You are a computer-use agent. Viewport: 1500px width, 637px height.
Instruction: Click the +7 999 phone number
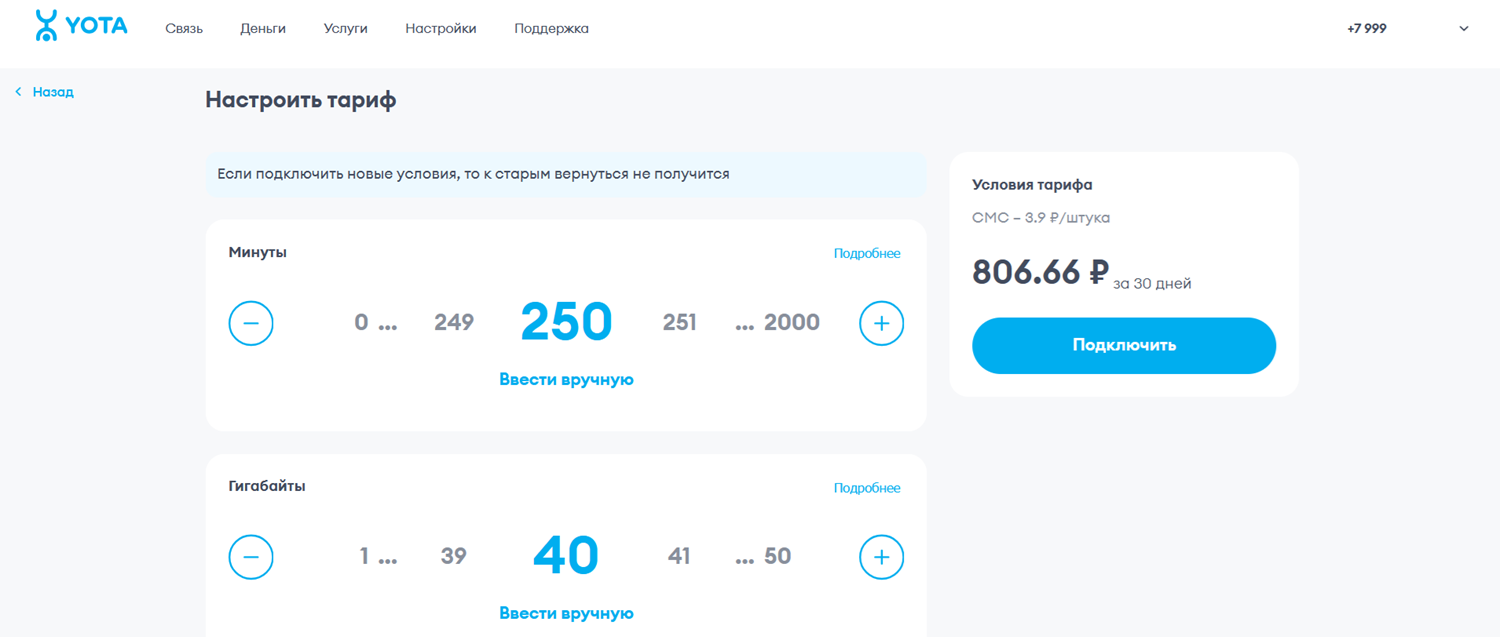click(1366, 29)
